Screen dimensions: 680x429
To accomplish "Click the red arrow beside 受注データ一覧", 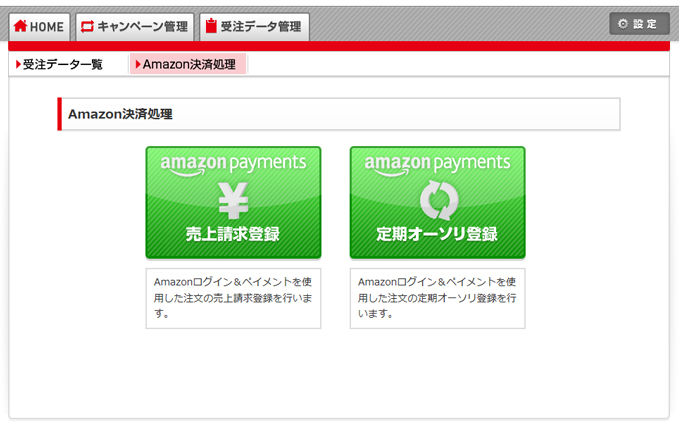I will tap(18, 65).
